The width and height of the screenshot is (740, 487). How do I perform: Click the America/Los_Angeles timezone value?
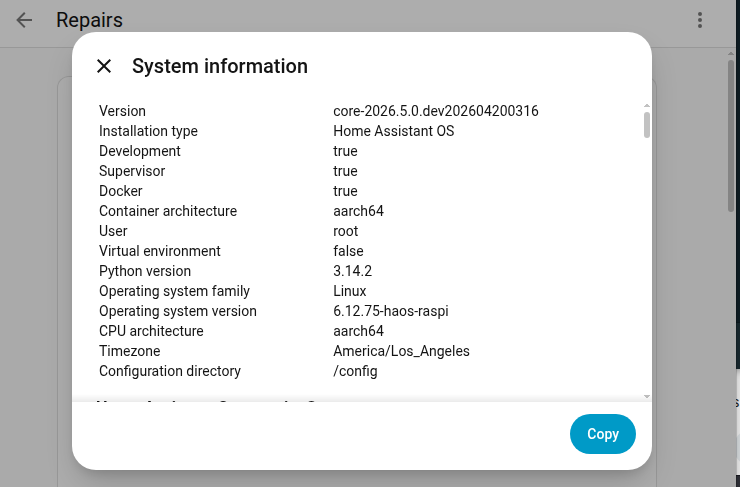click(401, 351)
